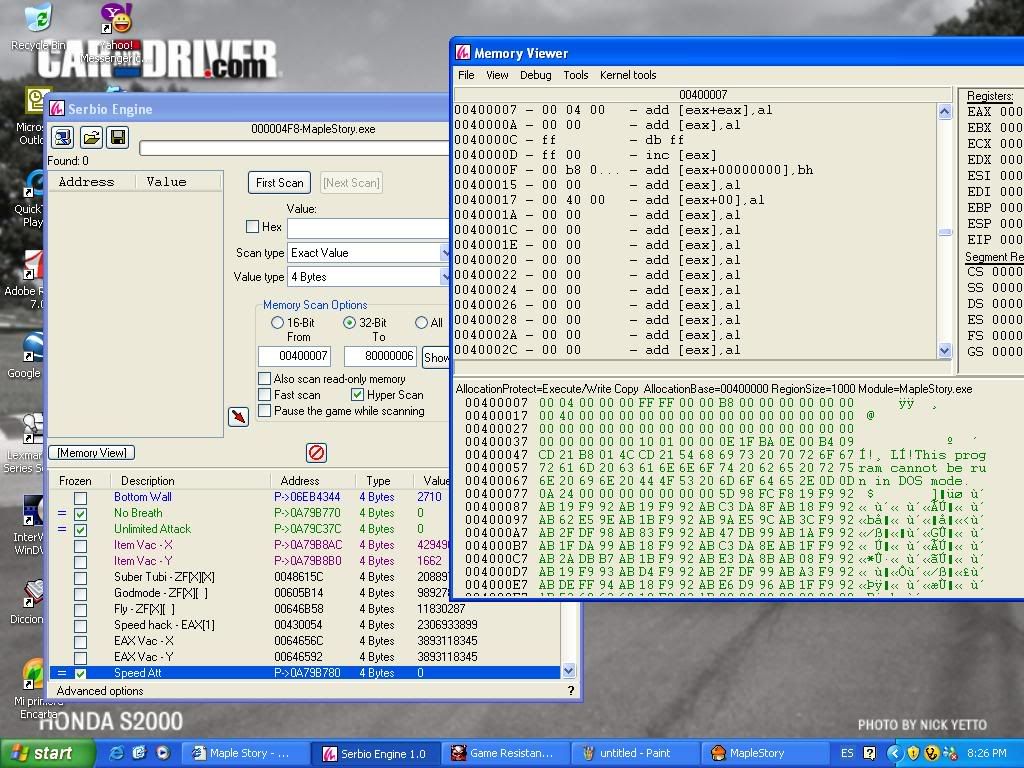Viewport: 1024px width, 768px height.
Task: Click Advanced options label
Action: pyautogui.click(x=100, y=691)
